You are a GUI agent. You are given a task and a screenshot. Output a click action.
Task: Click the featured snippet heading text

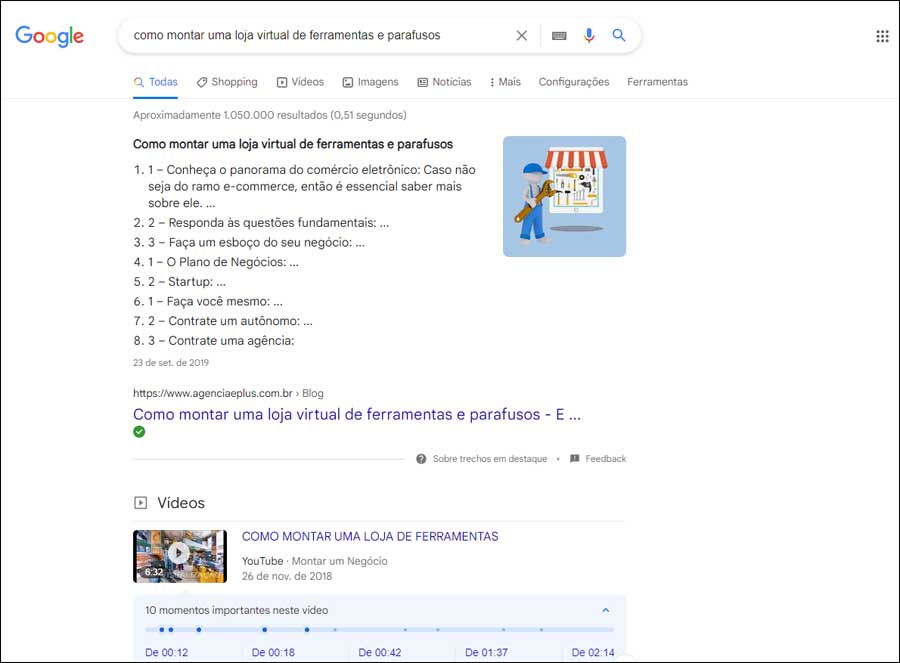click(x=293, y=144)
